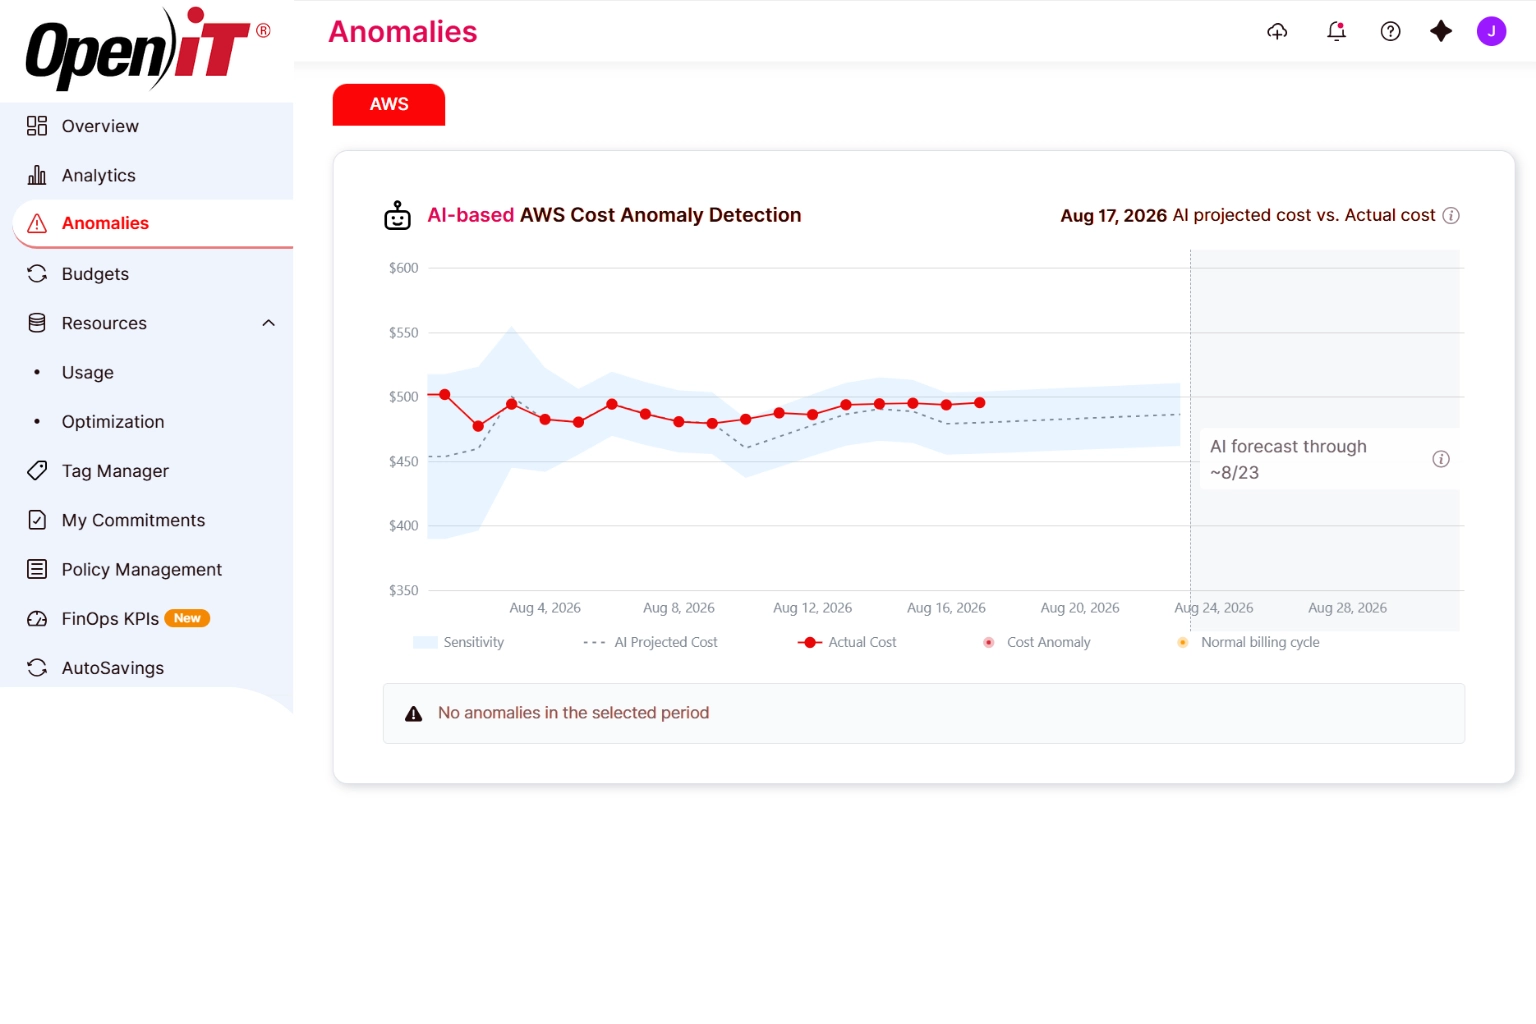Click the My Commitments checkbox icon
This screenshot has width=1536, height=1024.
pos(37,520)
